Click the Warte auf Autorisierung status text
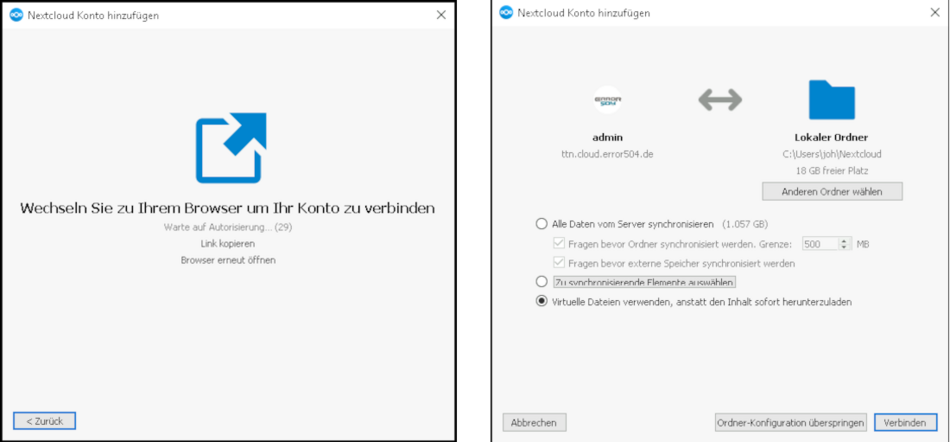Screen dimensions: 950x442 [228, 227]
